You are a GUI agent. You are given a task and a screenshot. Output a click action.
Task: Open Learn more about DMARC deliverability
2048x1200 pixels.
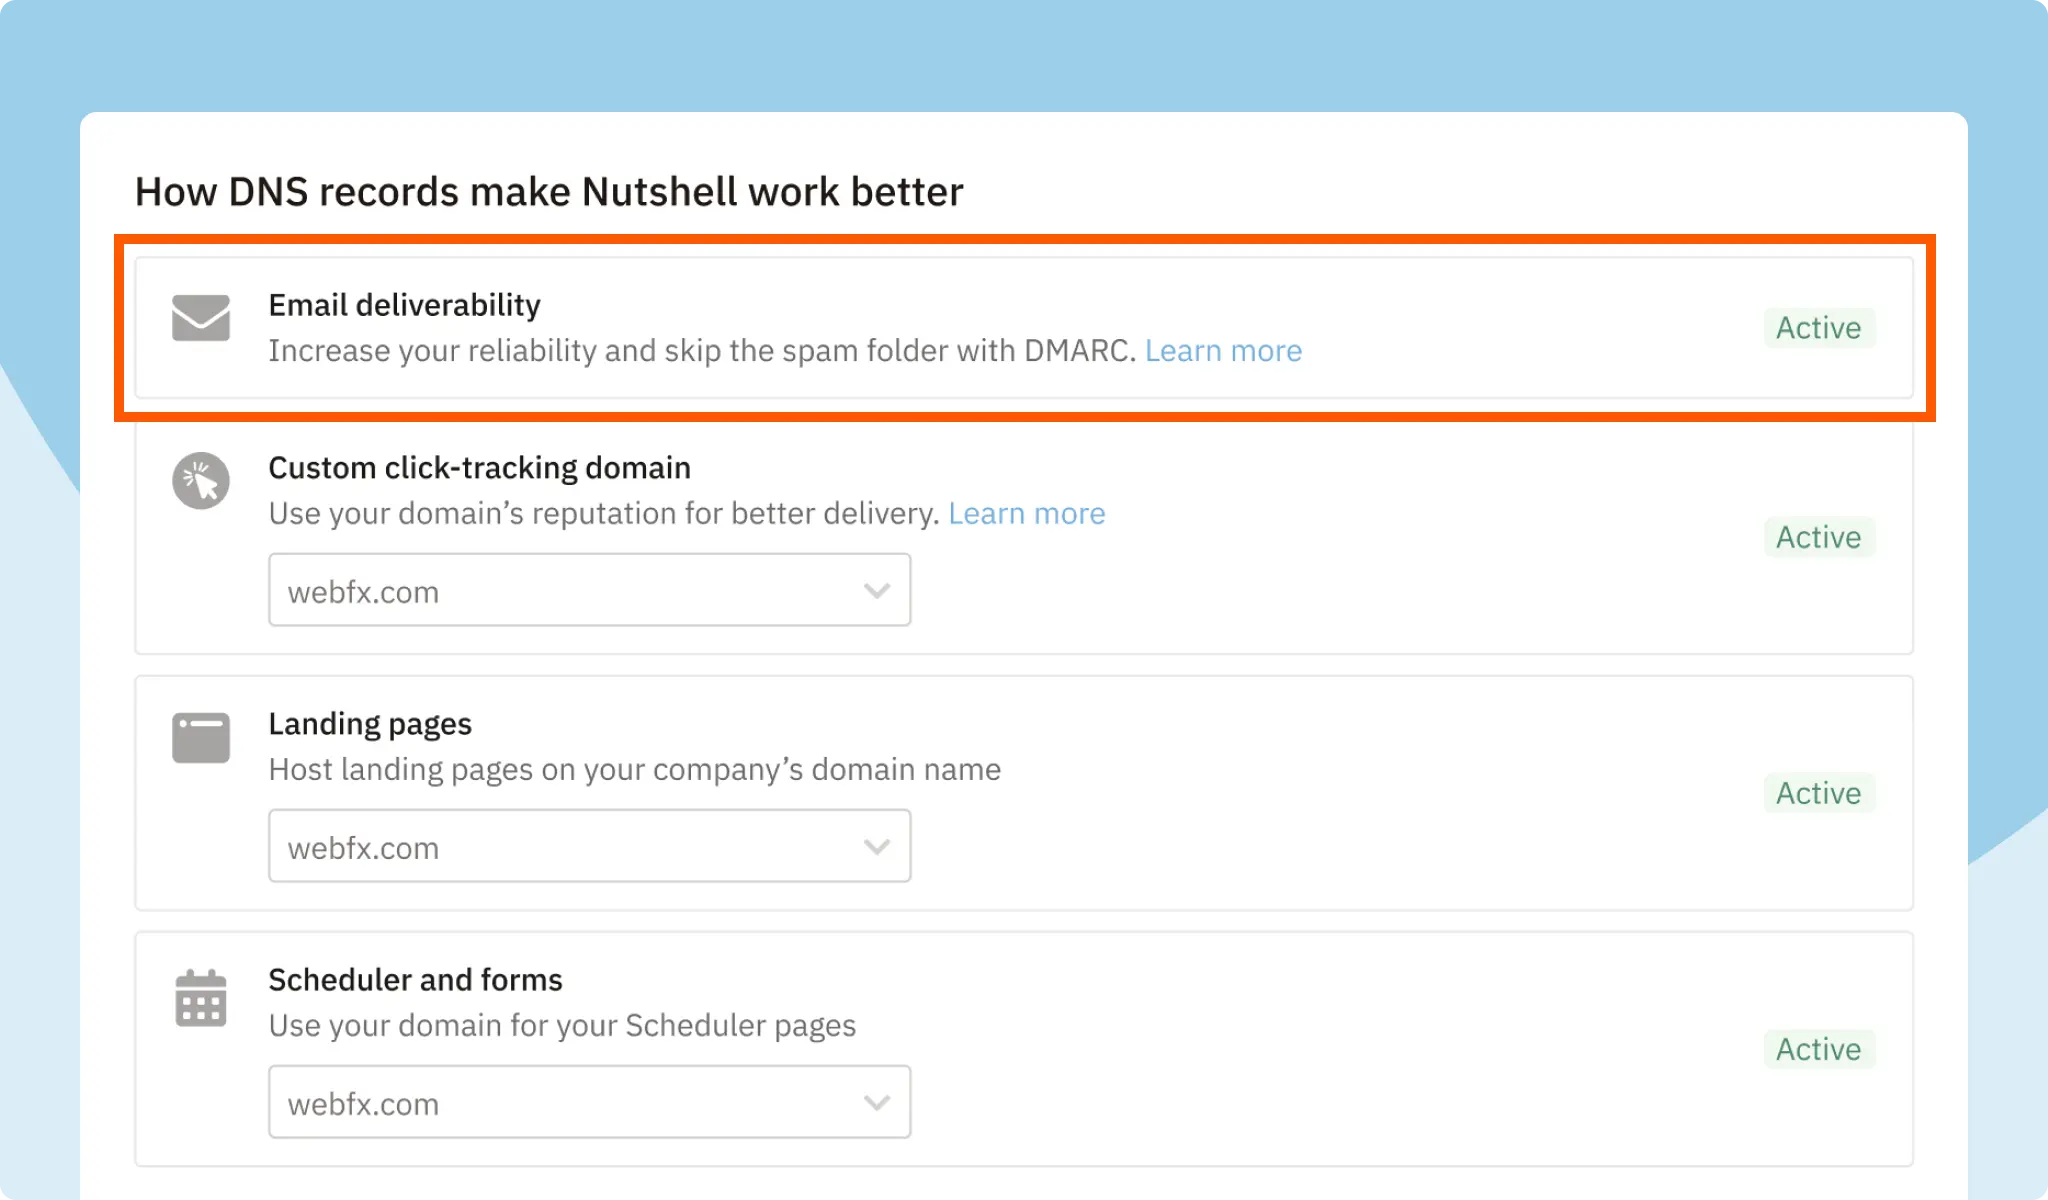tap(1224, 350)
